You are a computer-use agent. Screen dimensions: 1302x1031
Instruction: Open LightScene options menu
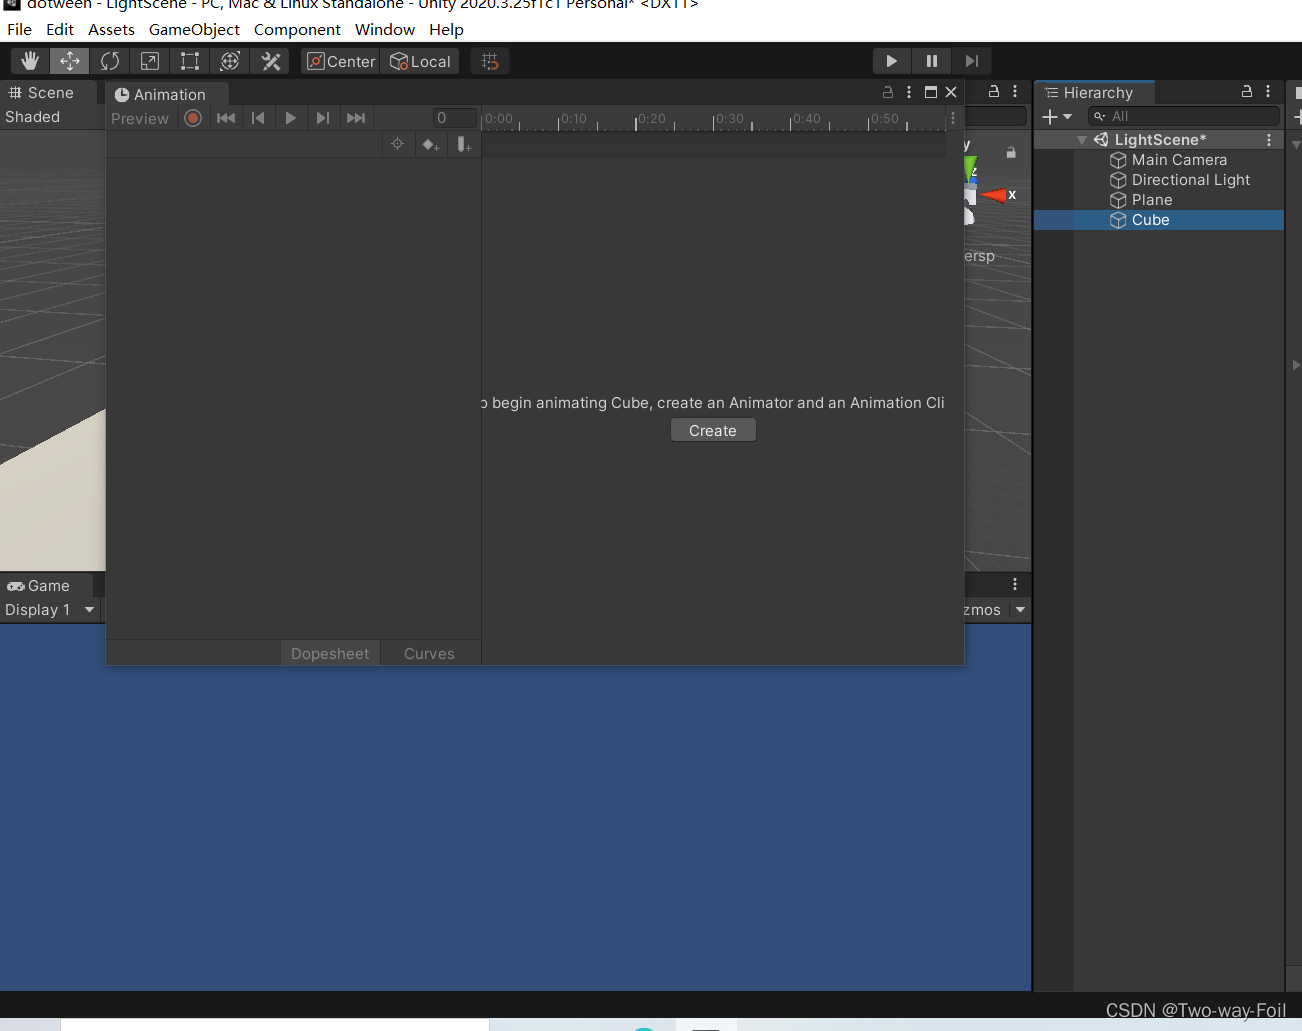point(1269,140)
